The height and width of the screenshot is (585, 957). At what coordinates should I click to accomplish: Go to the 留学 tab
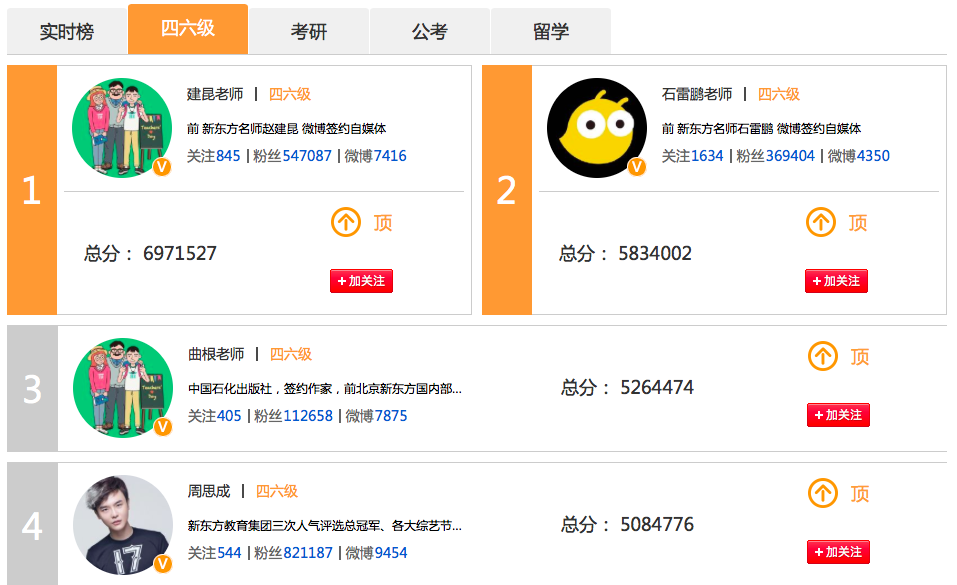click(551, 31)
